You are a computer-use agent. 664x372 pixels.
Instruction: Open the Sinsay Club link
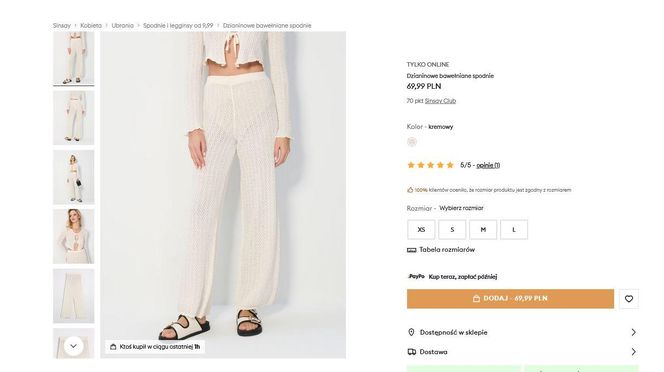click(x=440, y=101)
